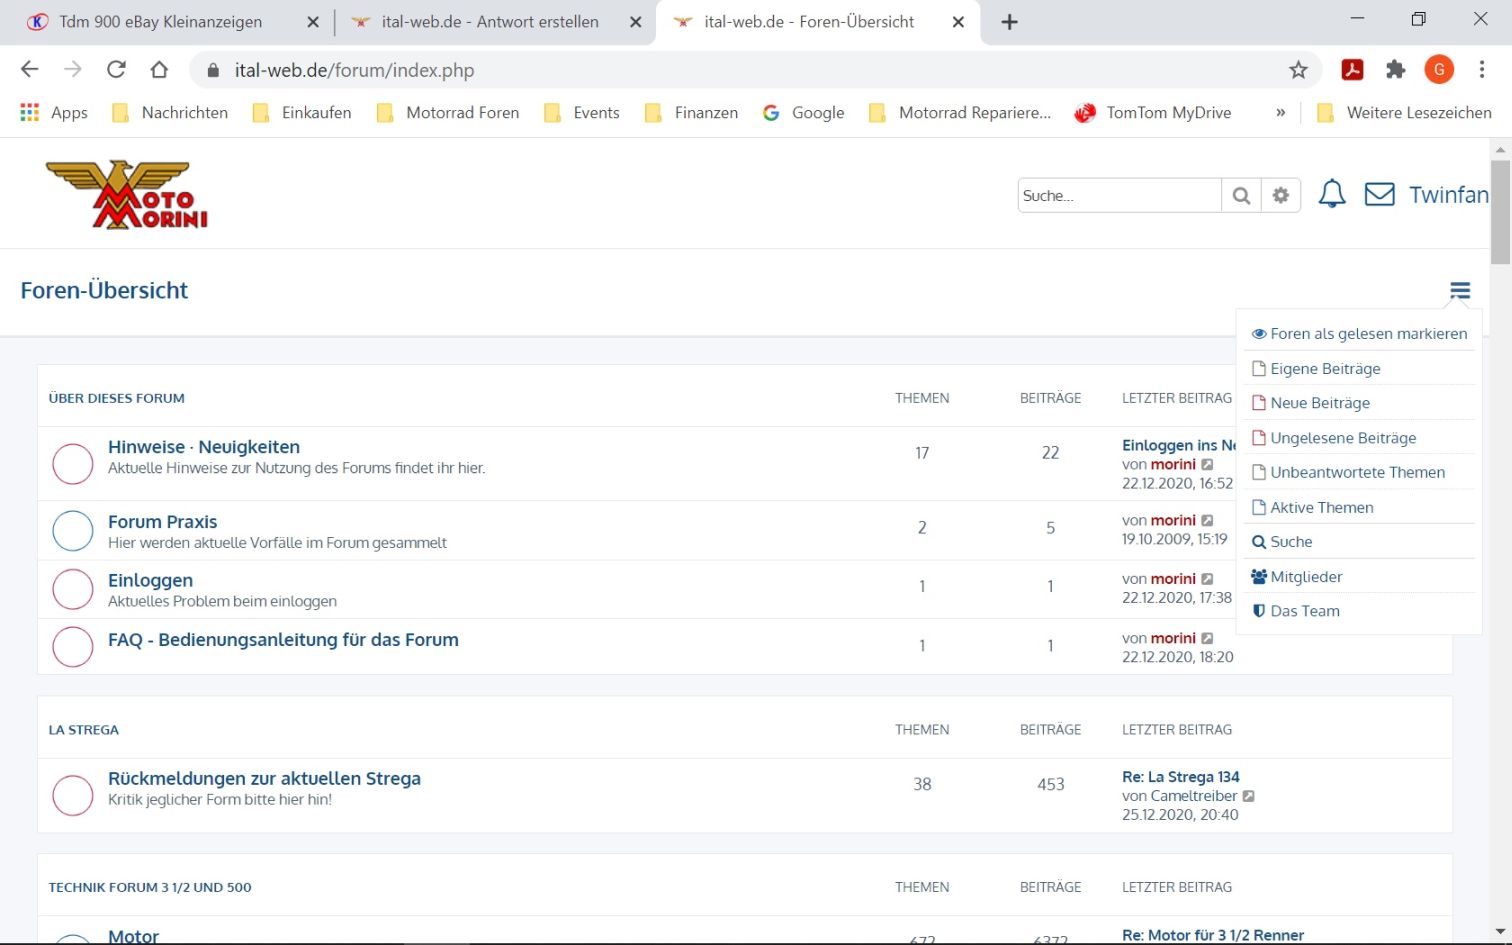The image size is (1512, 945).
Task: Open Nachrichten bookmark folder
Action: click(170, 113)
